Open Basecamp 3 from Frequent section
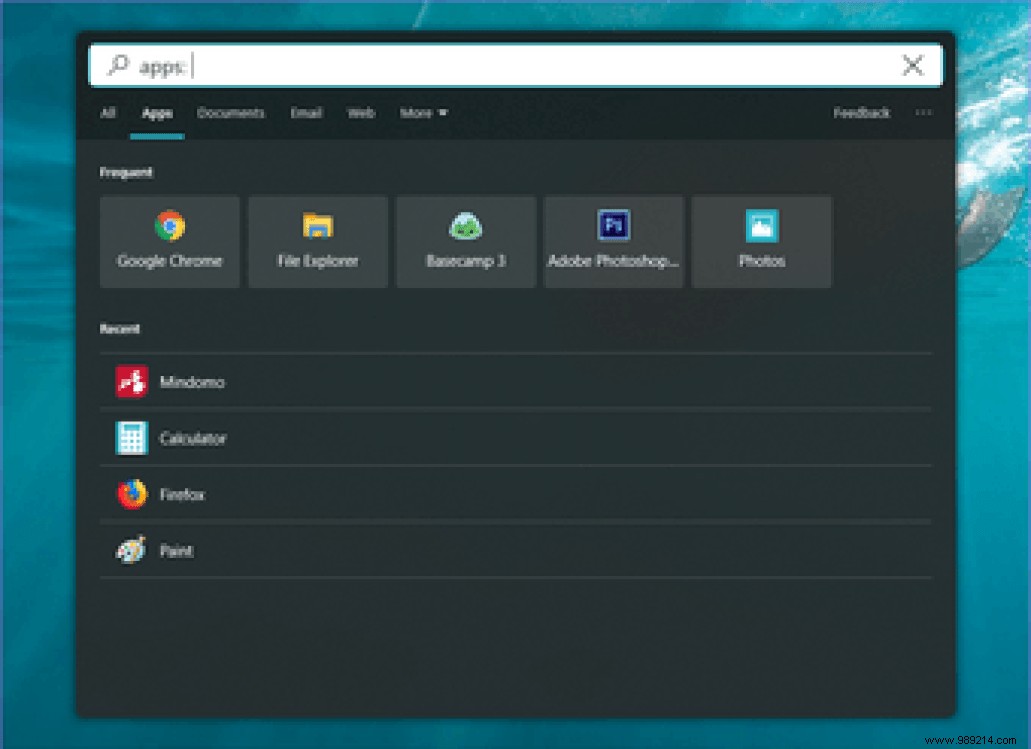The height and width of the screenshot is (749, 1031). [465, 240]
